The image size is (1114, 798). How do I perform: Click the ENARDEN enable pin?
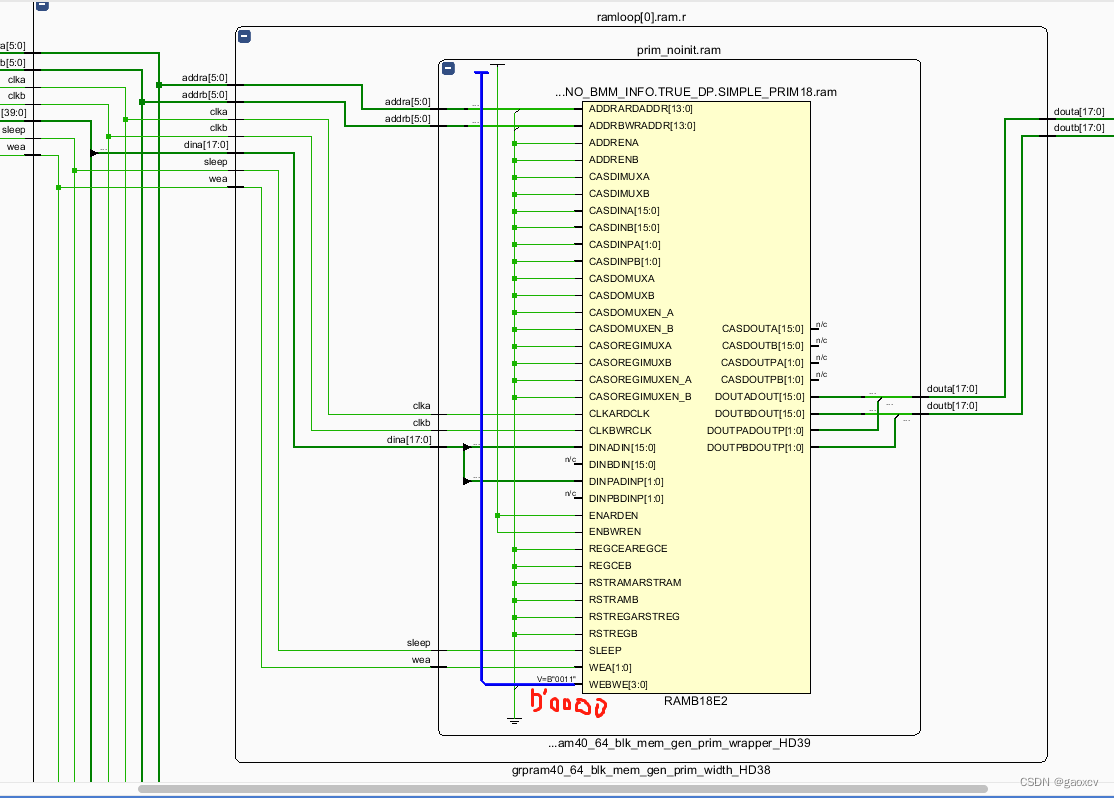pos(611,515)
